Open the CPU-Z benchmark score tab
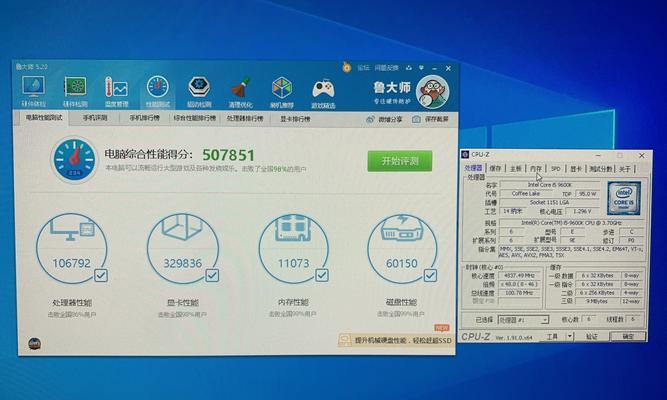This screenshot has height=400, width=667. click(x=600, y=169)
